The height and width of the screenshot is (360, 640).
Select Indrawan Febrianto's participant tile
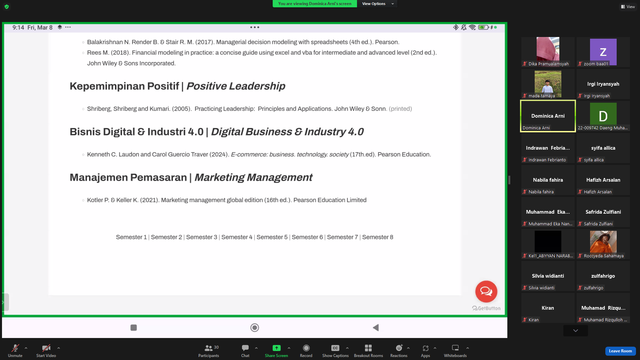548,148
